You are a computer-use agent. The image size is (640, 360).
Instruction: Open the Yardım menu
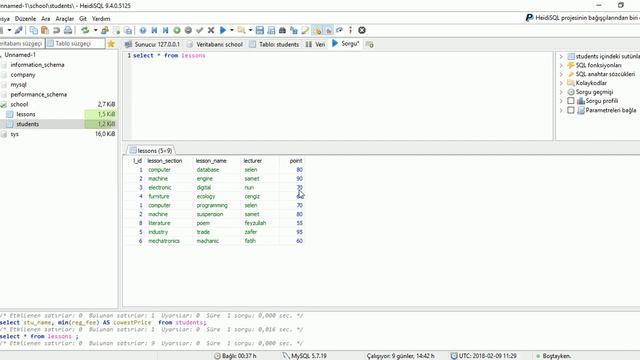click(x=101, y=19)
